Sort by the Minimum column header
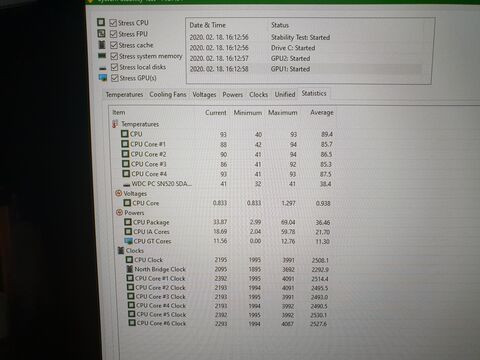 point(248,113)
